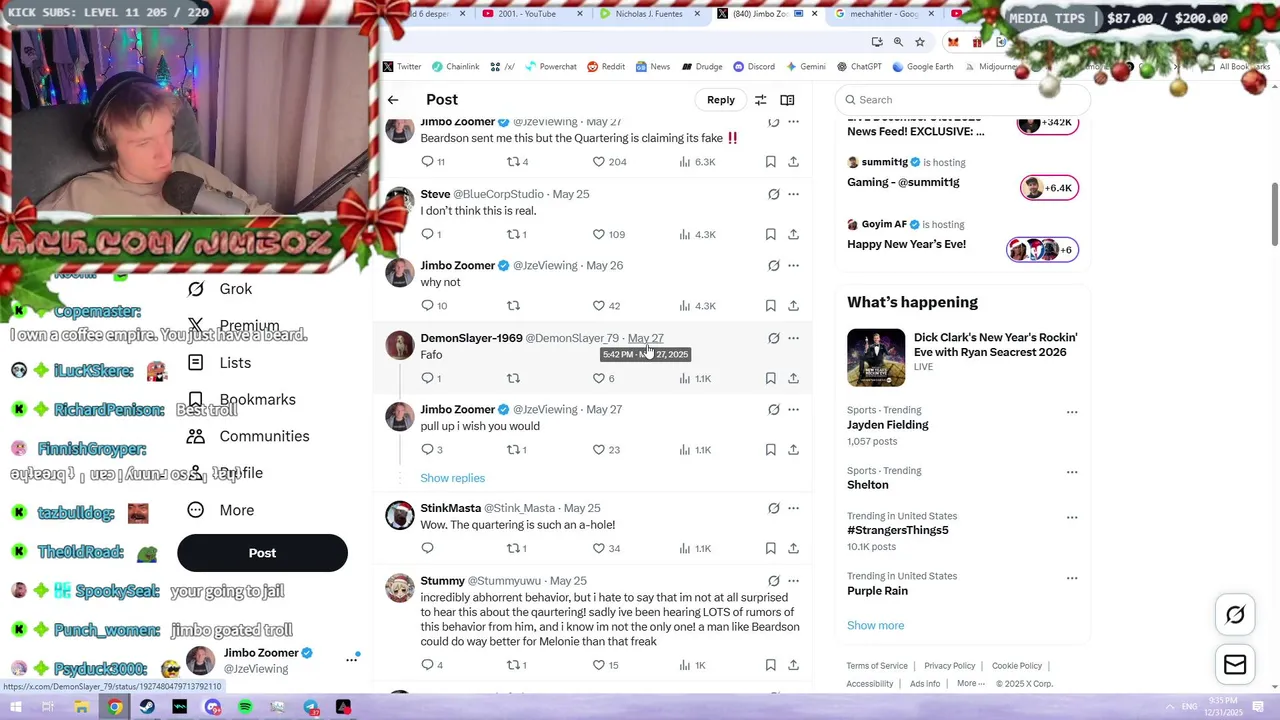
Task: Expand 'Show replies' under Jimbo's post
Action: tap(452, 478)
